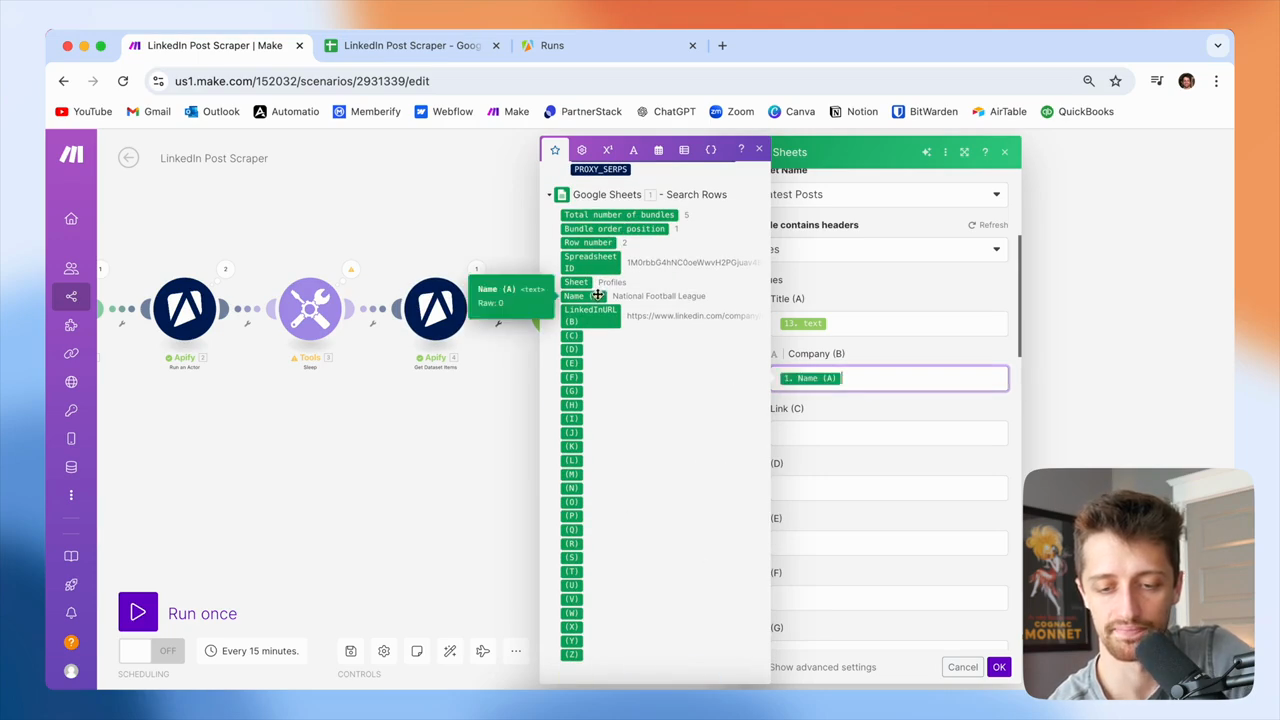Viewport: 1280px width, 720px height.
Task: Click the AI sparkle icon in Sheets header
Action: (926, 152)
